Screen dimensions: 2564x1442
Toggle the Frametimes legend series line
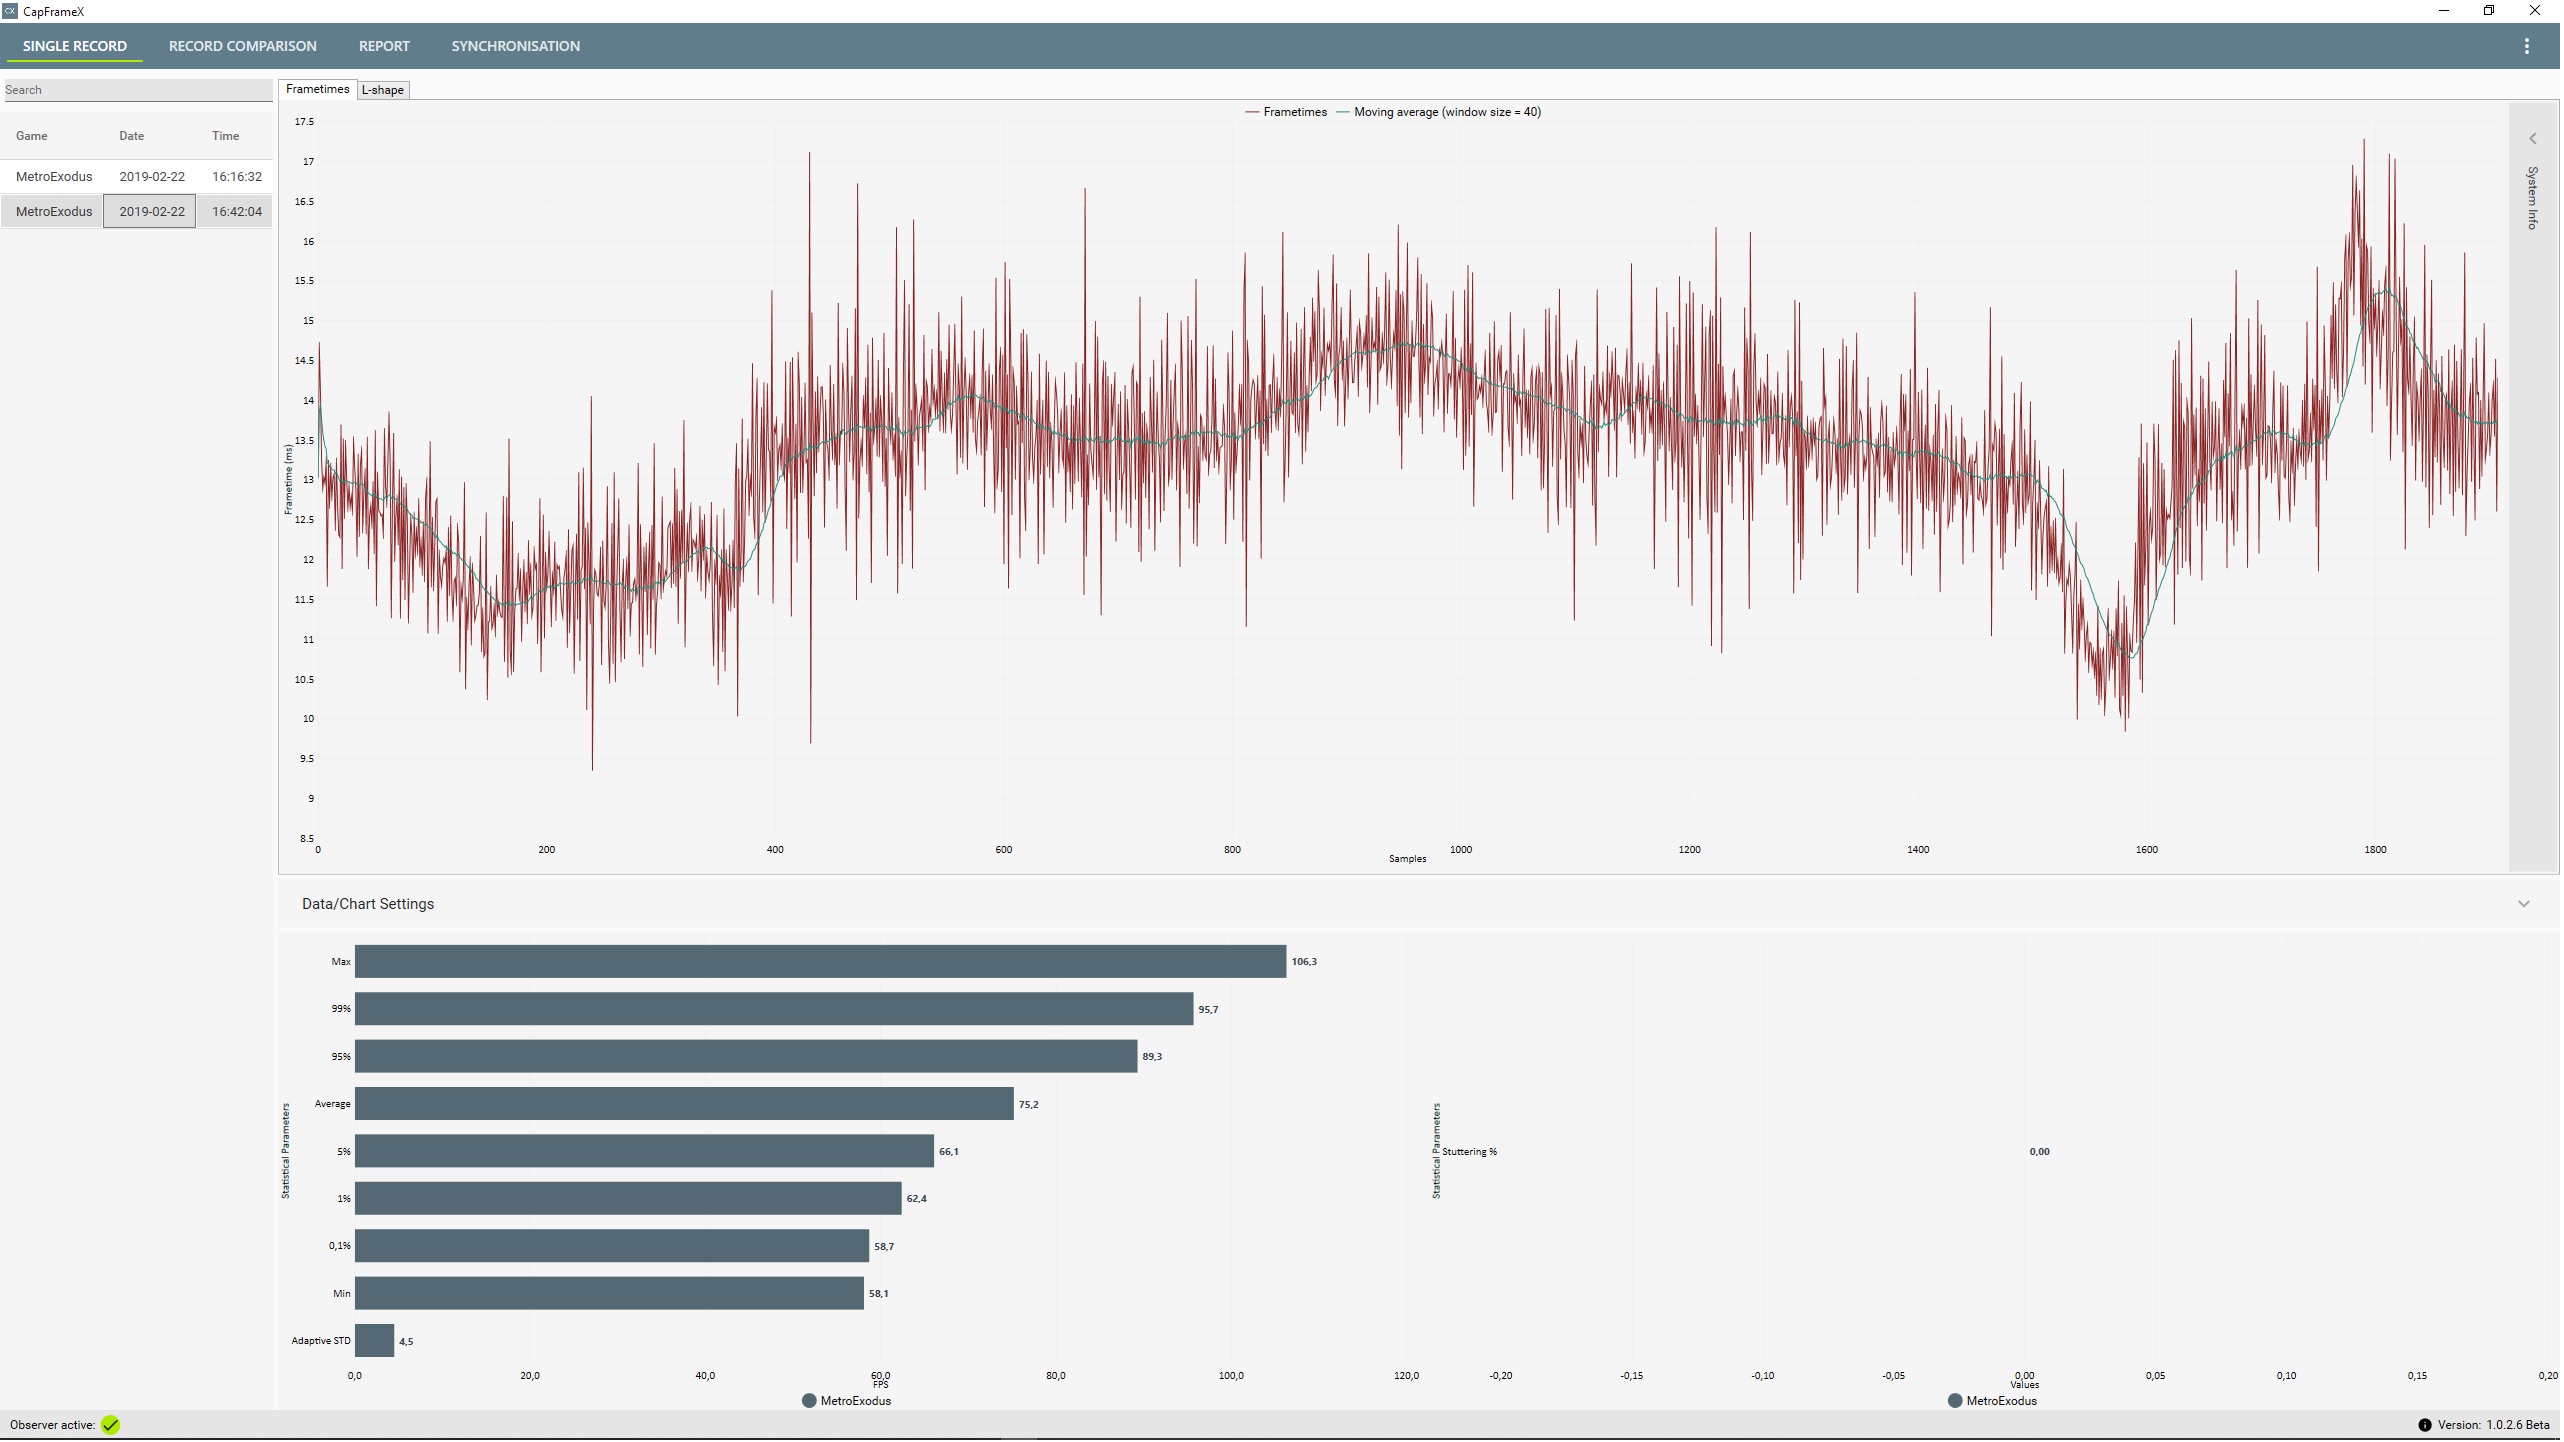[x=1288, y=112]
